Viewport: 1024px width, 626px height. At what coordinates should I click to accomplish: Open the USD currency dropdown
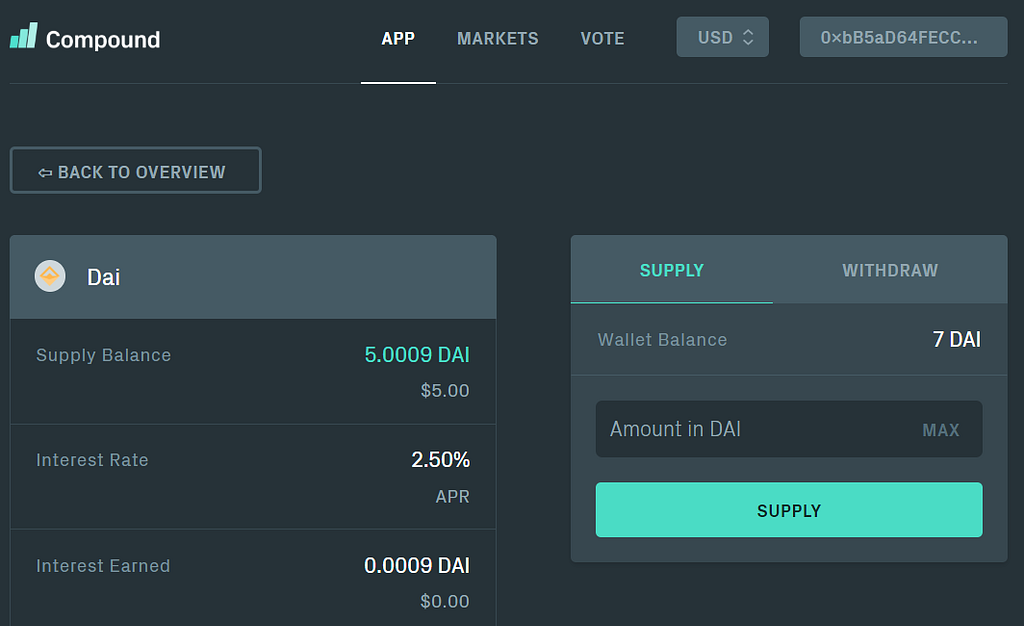pos(722,37)
